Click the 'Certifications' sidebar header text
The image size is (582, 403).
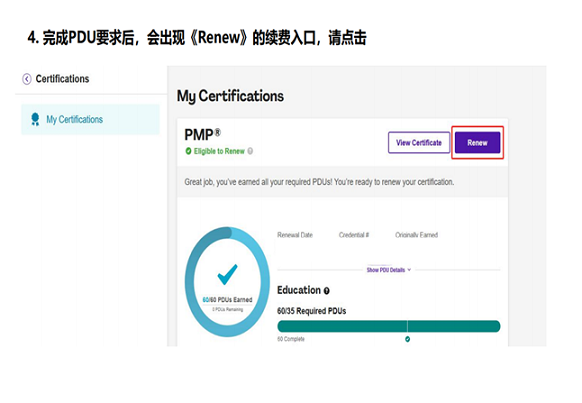point(62,79)
